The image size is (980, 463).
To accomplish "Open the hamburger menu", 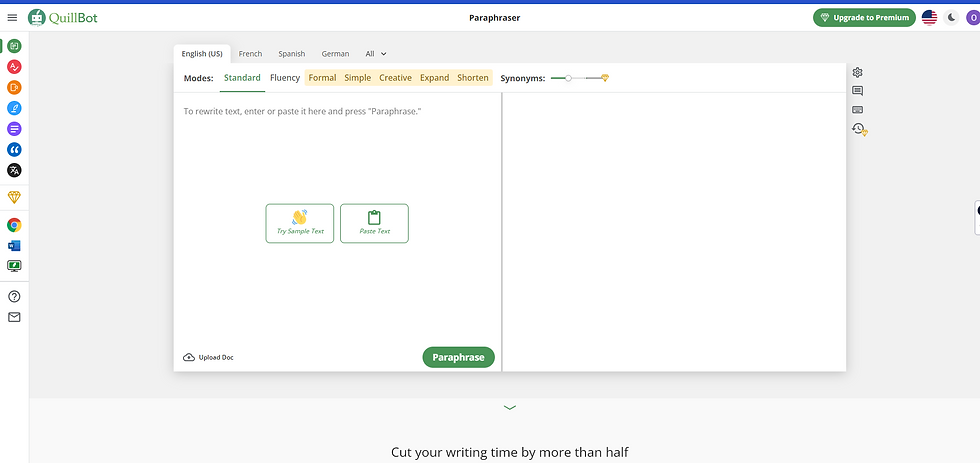I will point(12,17).
